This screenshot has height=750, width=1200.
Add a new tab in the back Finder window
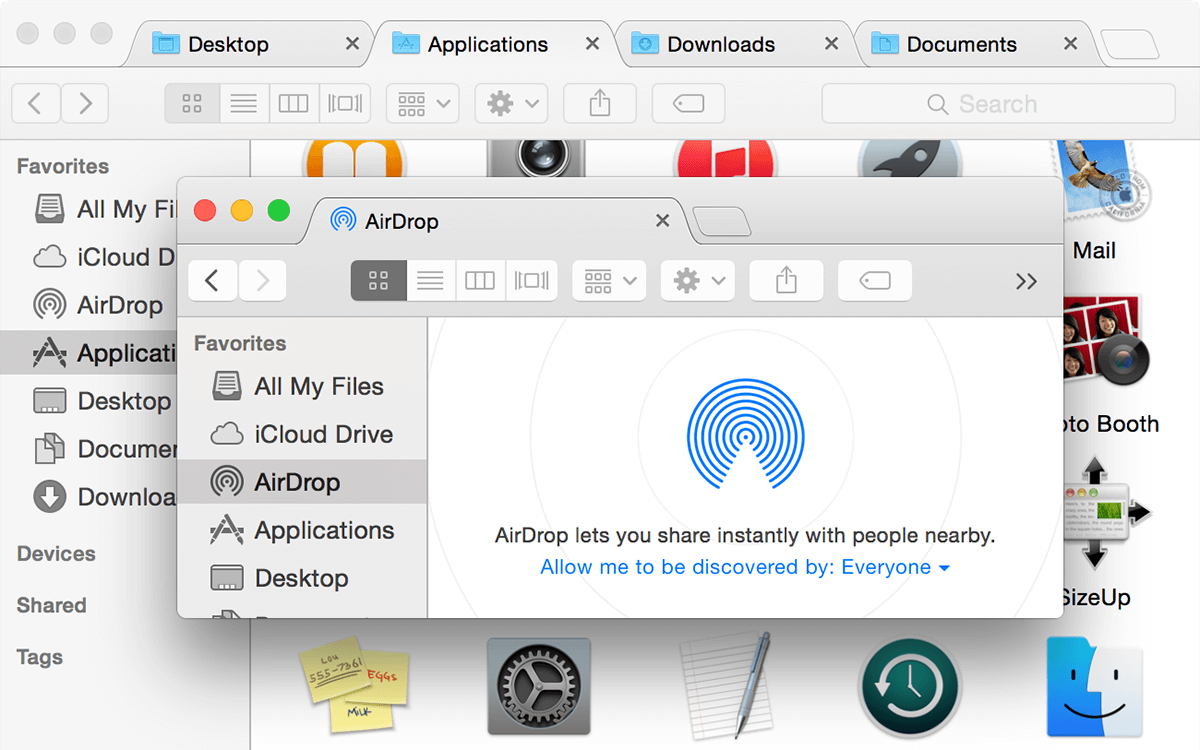click(1130, 45)
